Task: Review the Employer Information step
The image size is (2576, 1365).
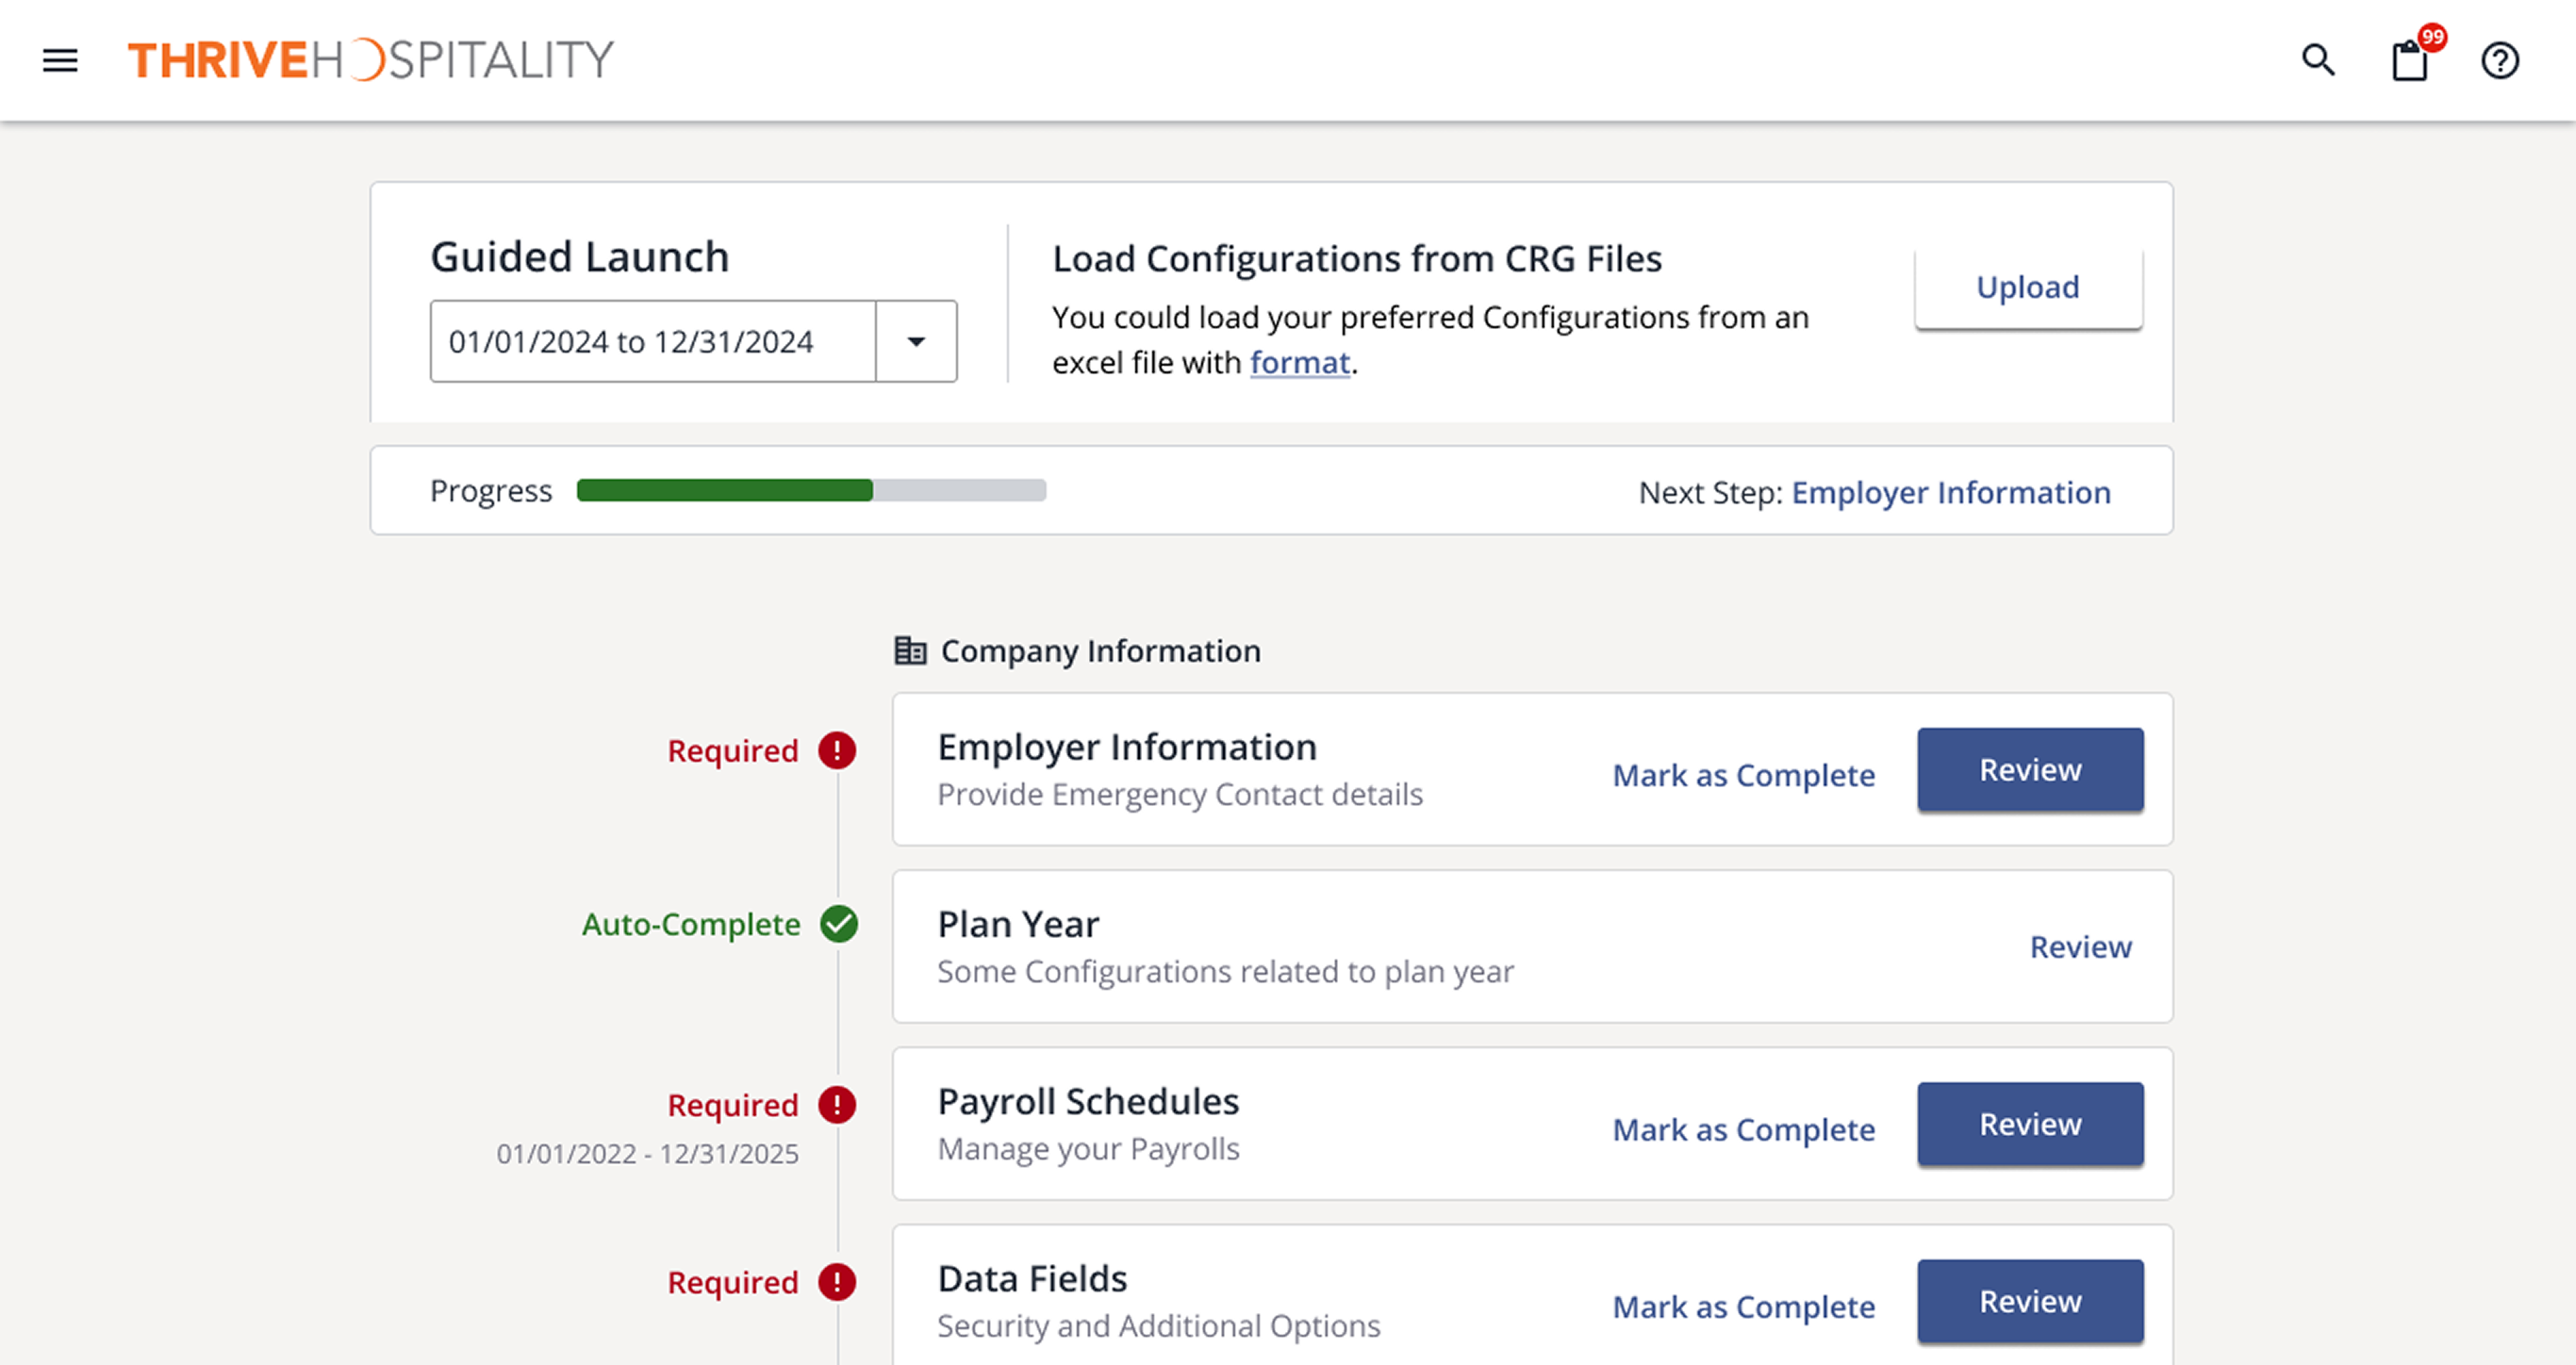Action: point(2030,770)
